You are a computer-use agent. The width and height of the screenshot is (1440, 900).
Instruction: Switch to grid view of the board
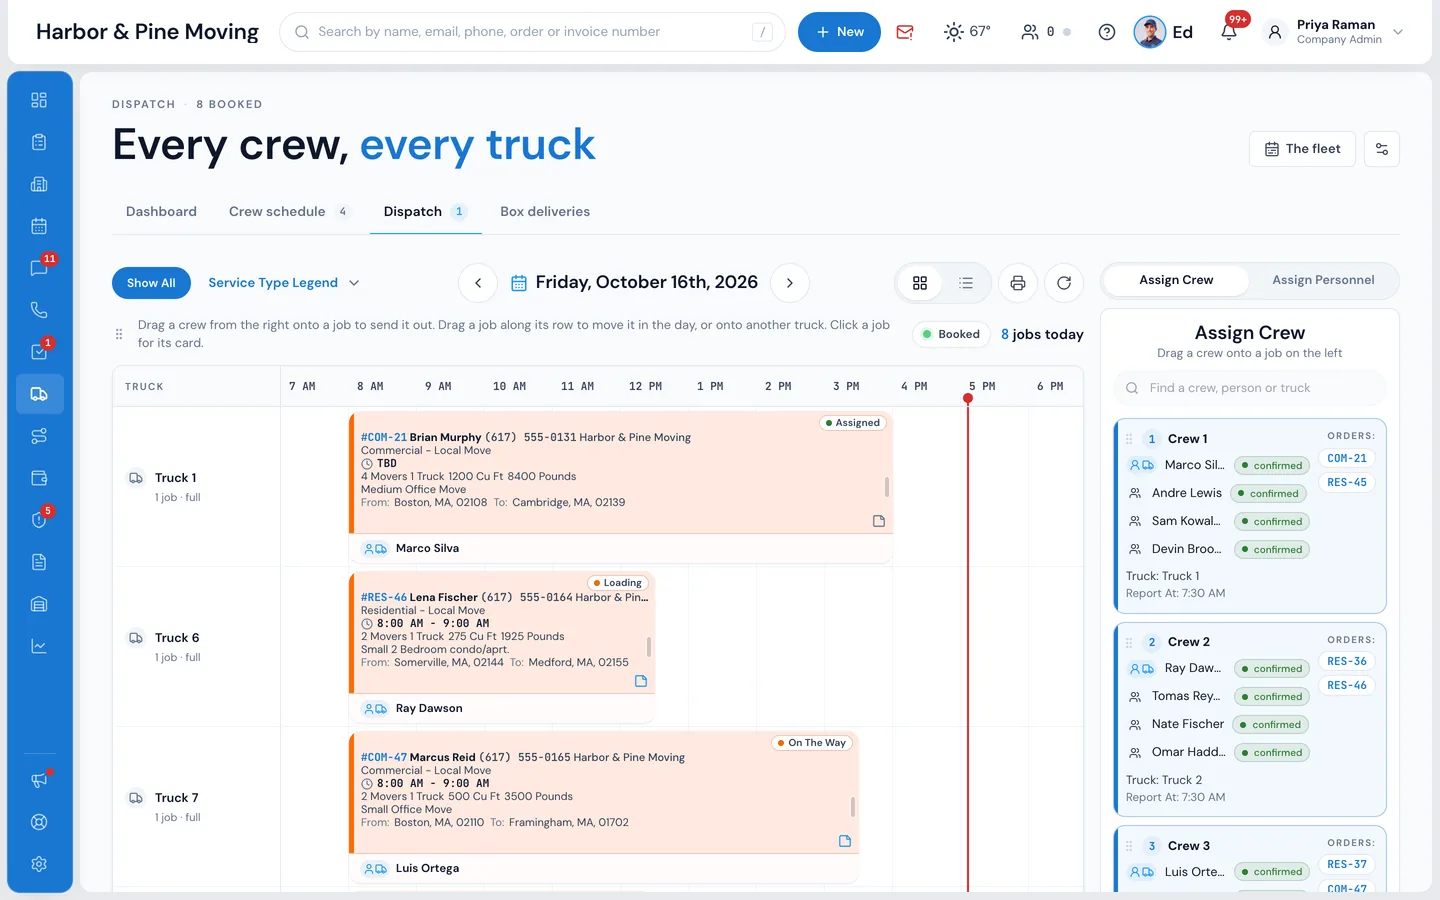pyautogui.click(x=920, y=283)
